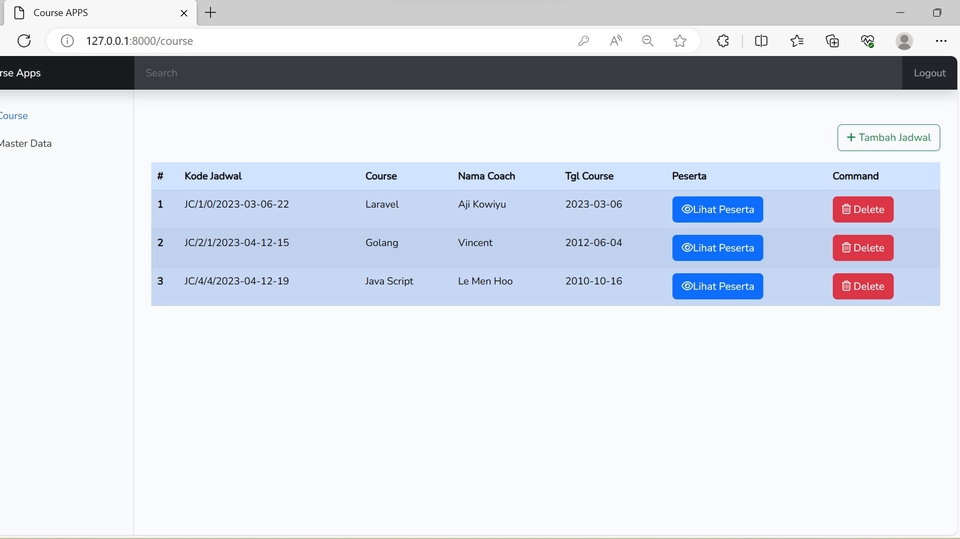Open the Favorites list icon
Screen dimensions: 960x539
click(797, 41)
